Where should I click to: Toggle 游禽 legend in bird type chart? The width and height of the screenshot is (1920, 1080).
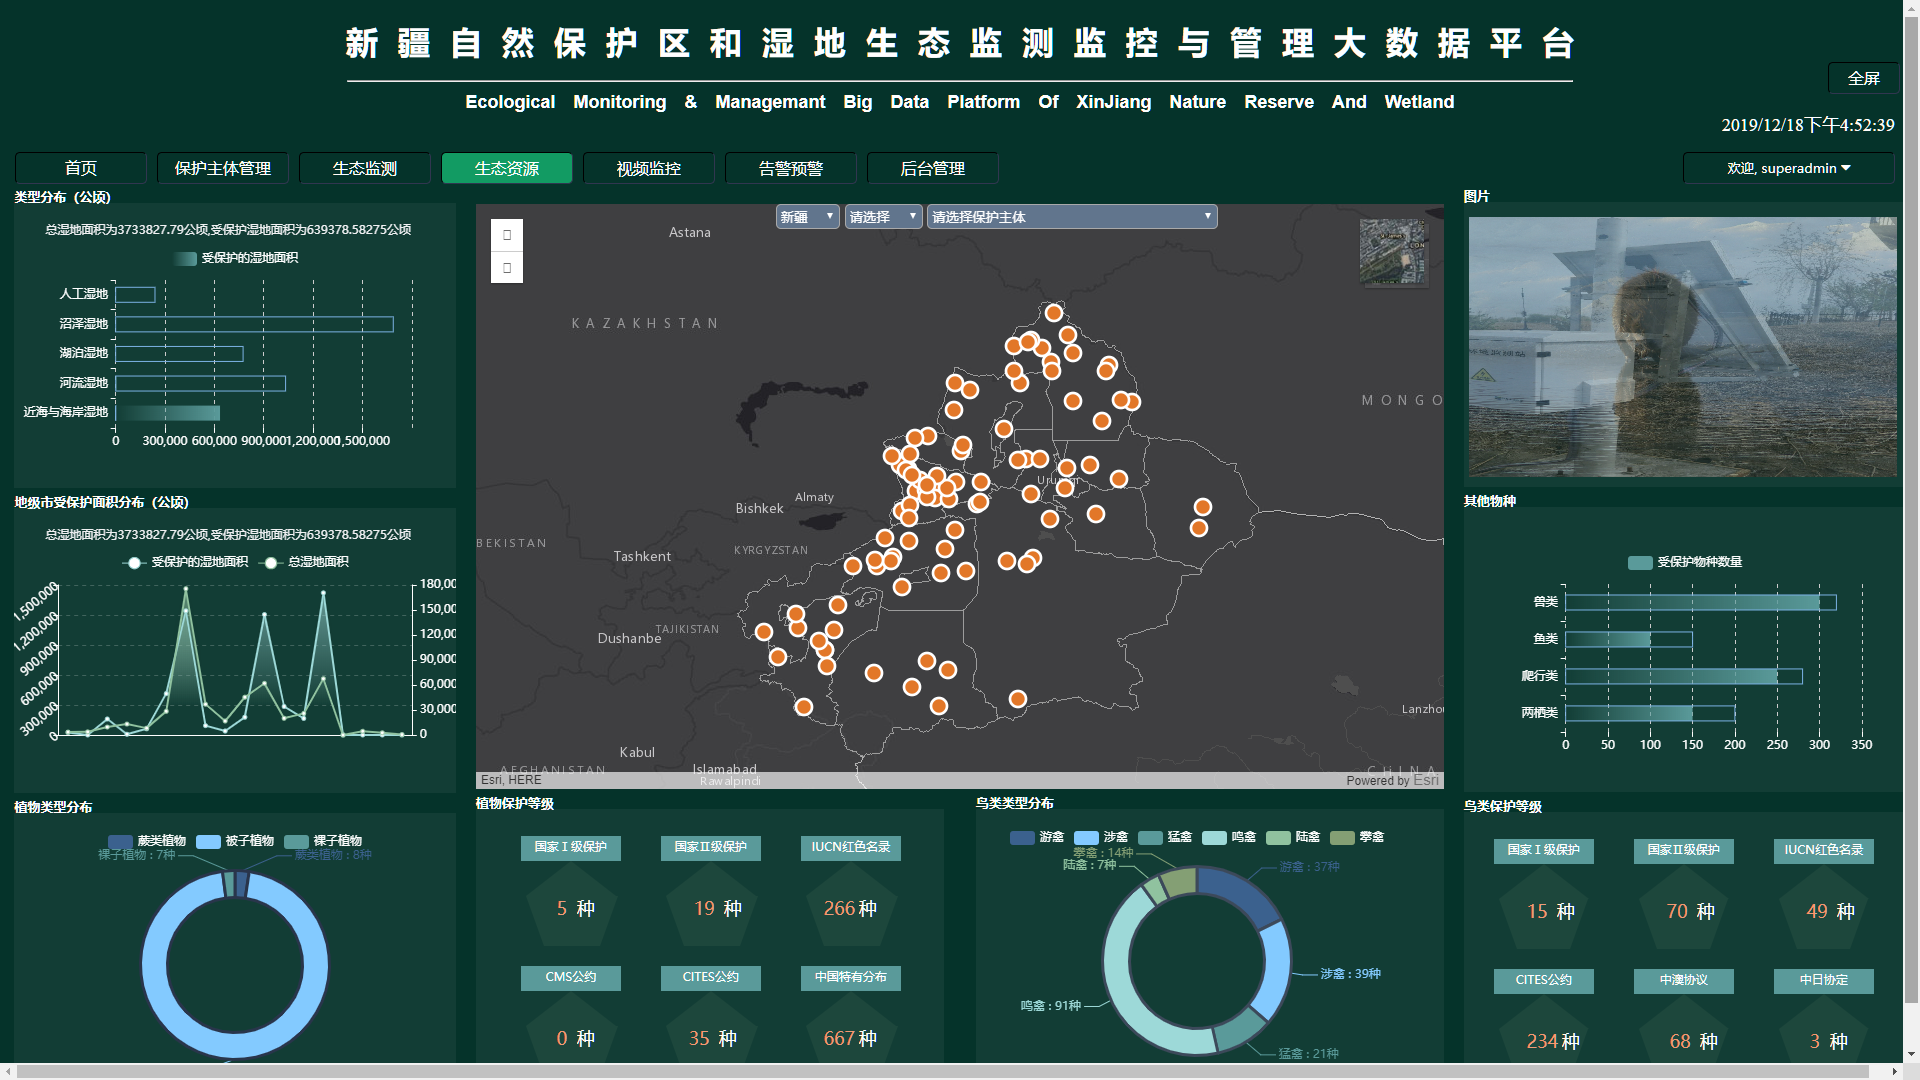[x=1037, y=837]
